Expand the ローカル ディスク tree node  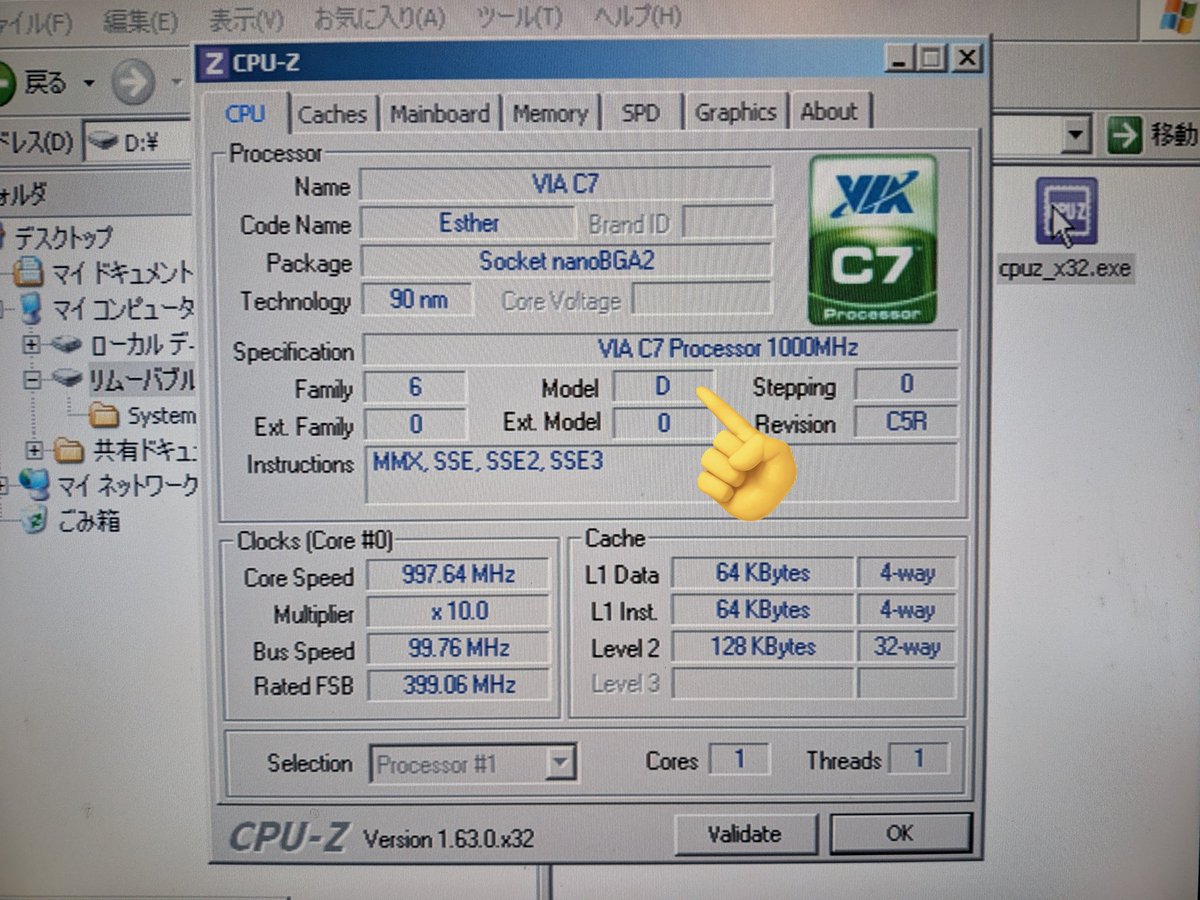pyautogui.click(x=31, y=344)
